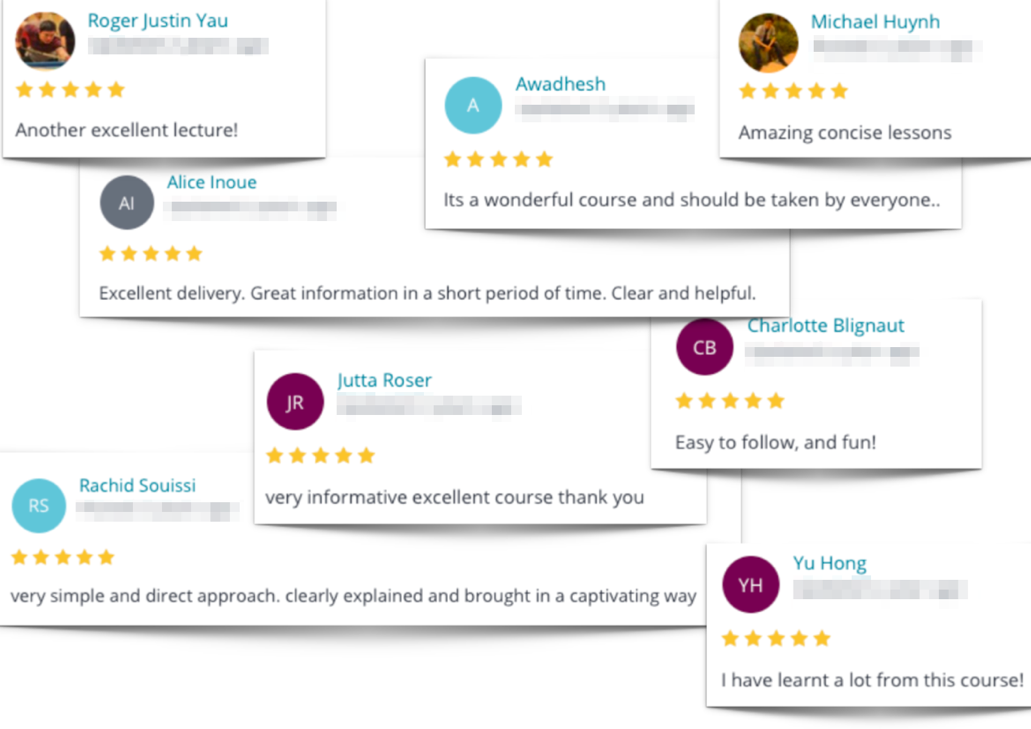Open the Alice Inoue name link

point(212,182)
